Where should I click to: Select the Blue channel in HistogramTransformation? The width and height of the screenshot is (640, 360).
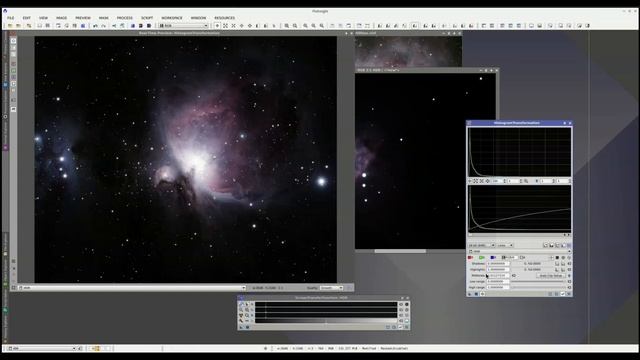coord(493,258)
